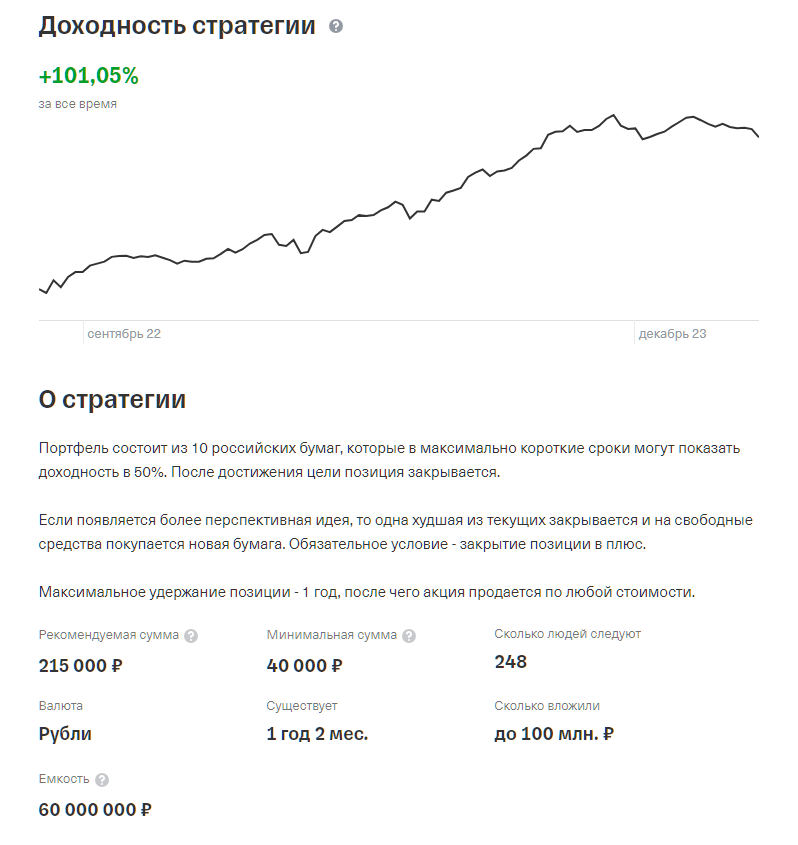Open the "Рекомендуемая сумма" help tooltip icon
Screen dimensions: 798x845
point(191,636)
